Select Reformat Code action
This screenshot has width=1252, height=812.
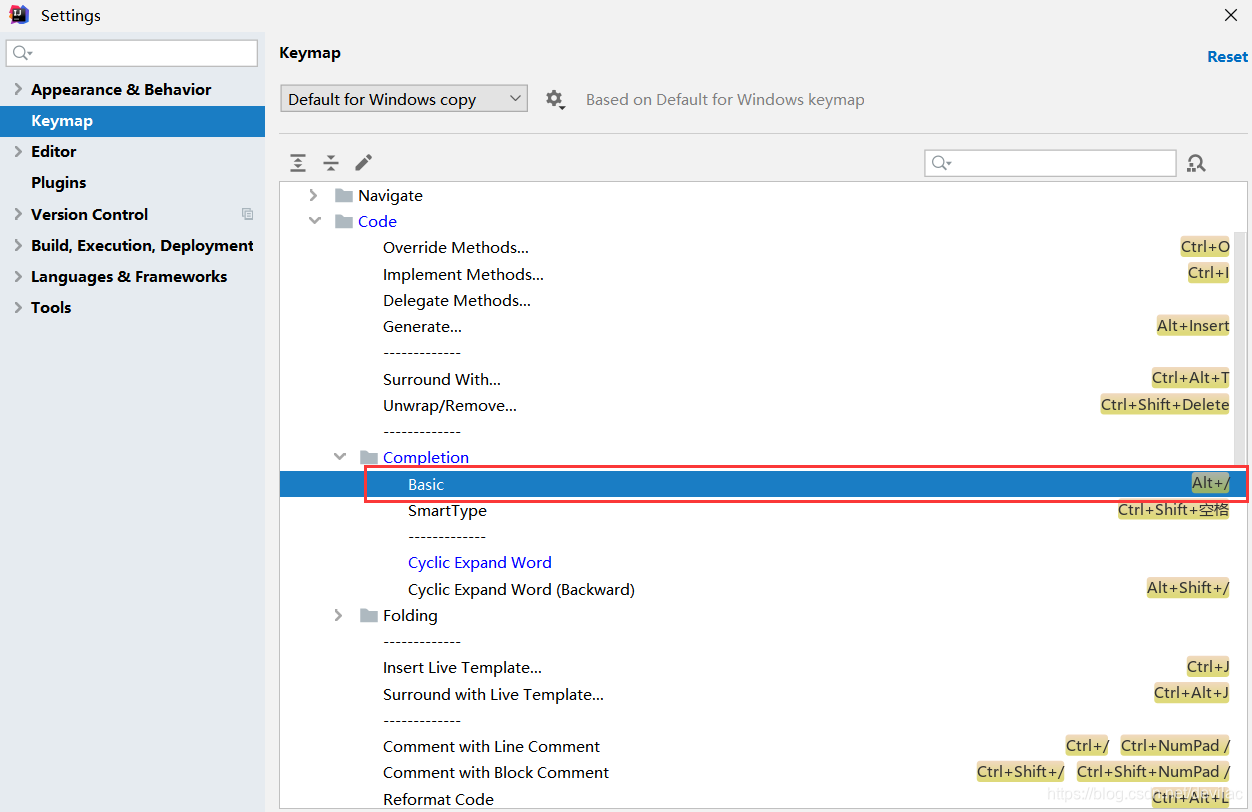point(438,799)
